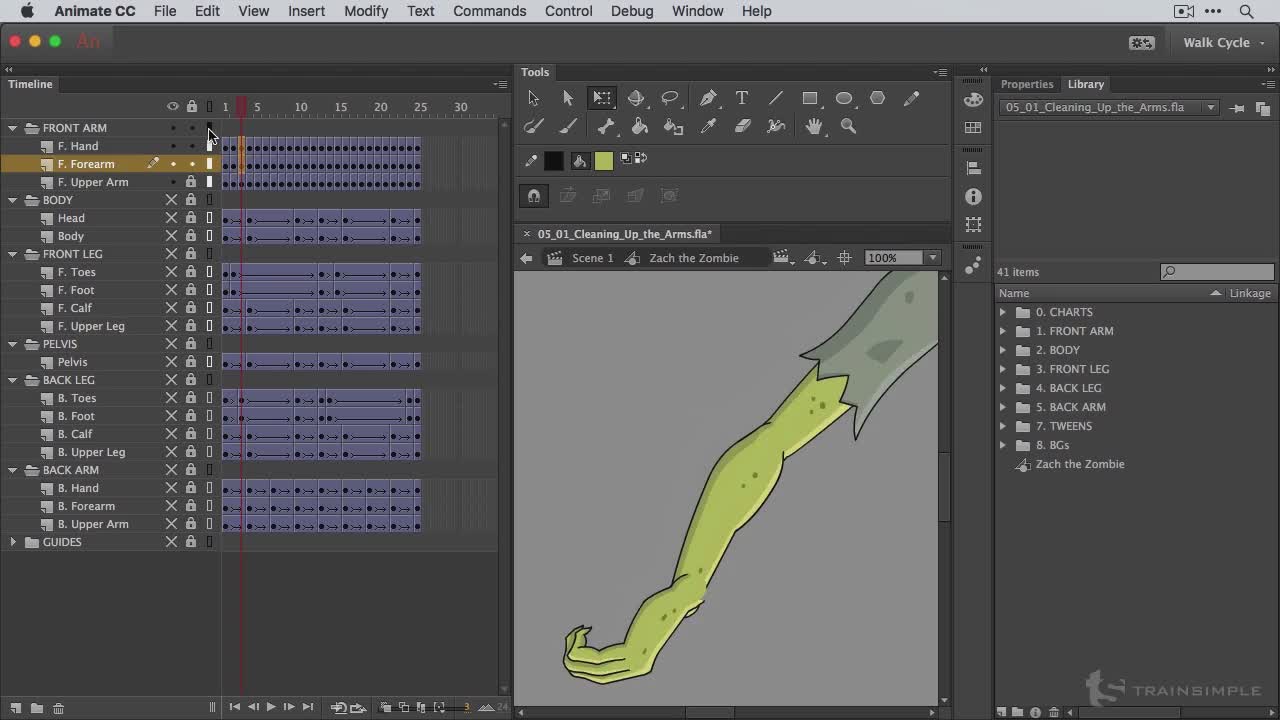Open the Info panel icon
Viewport: 1280px width, 720px height.
pyautogui.click(x=974, y=197)
